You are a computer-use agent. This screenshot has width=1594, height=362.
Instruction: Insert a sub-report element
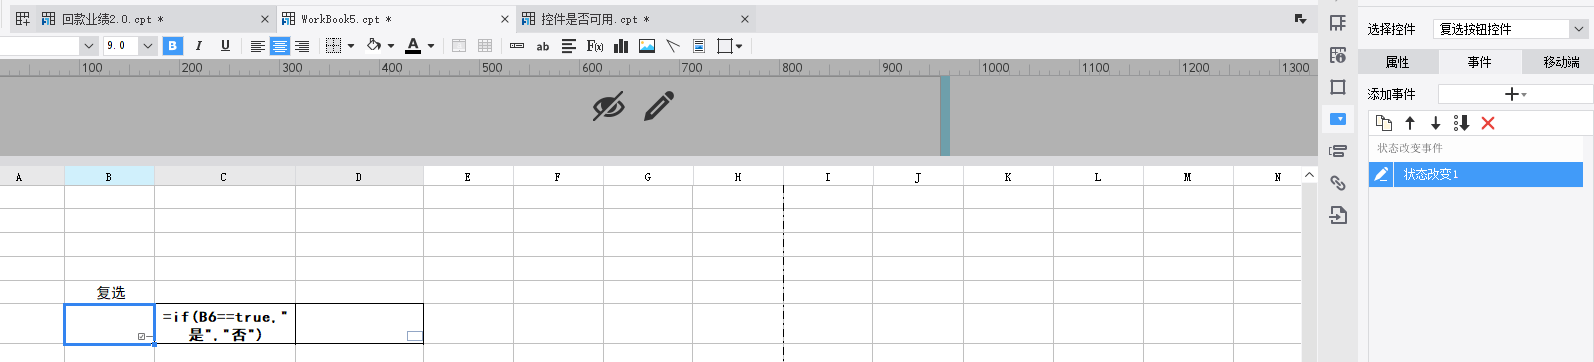coord(699,46)
